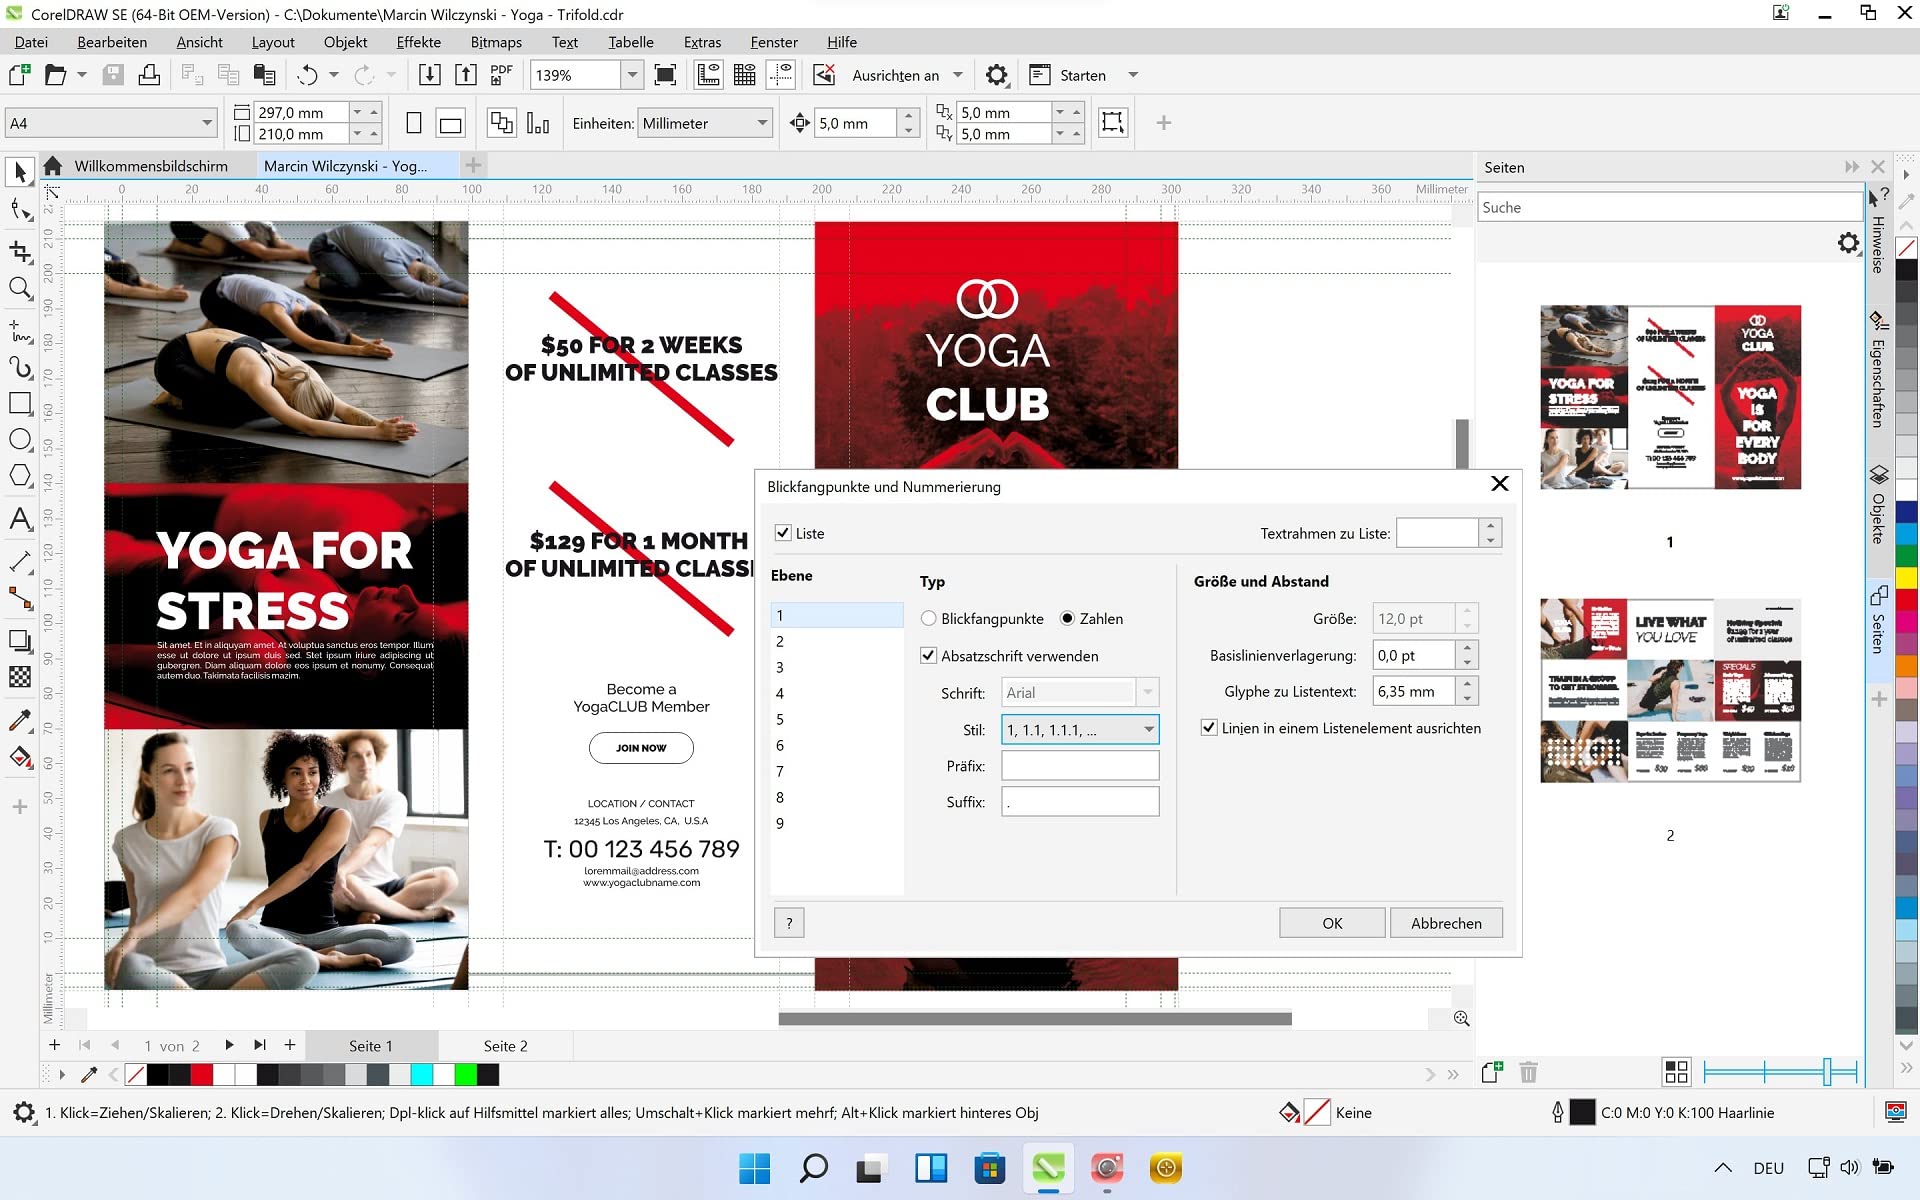Open the Datei menu
The width and height of the screenshot is (1920, 1200).
(x=31, y=42)
